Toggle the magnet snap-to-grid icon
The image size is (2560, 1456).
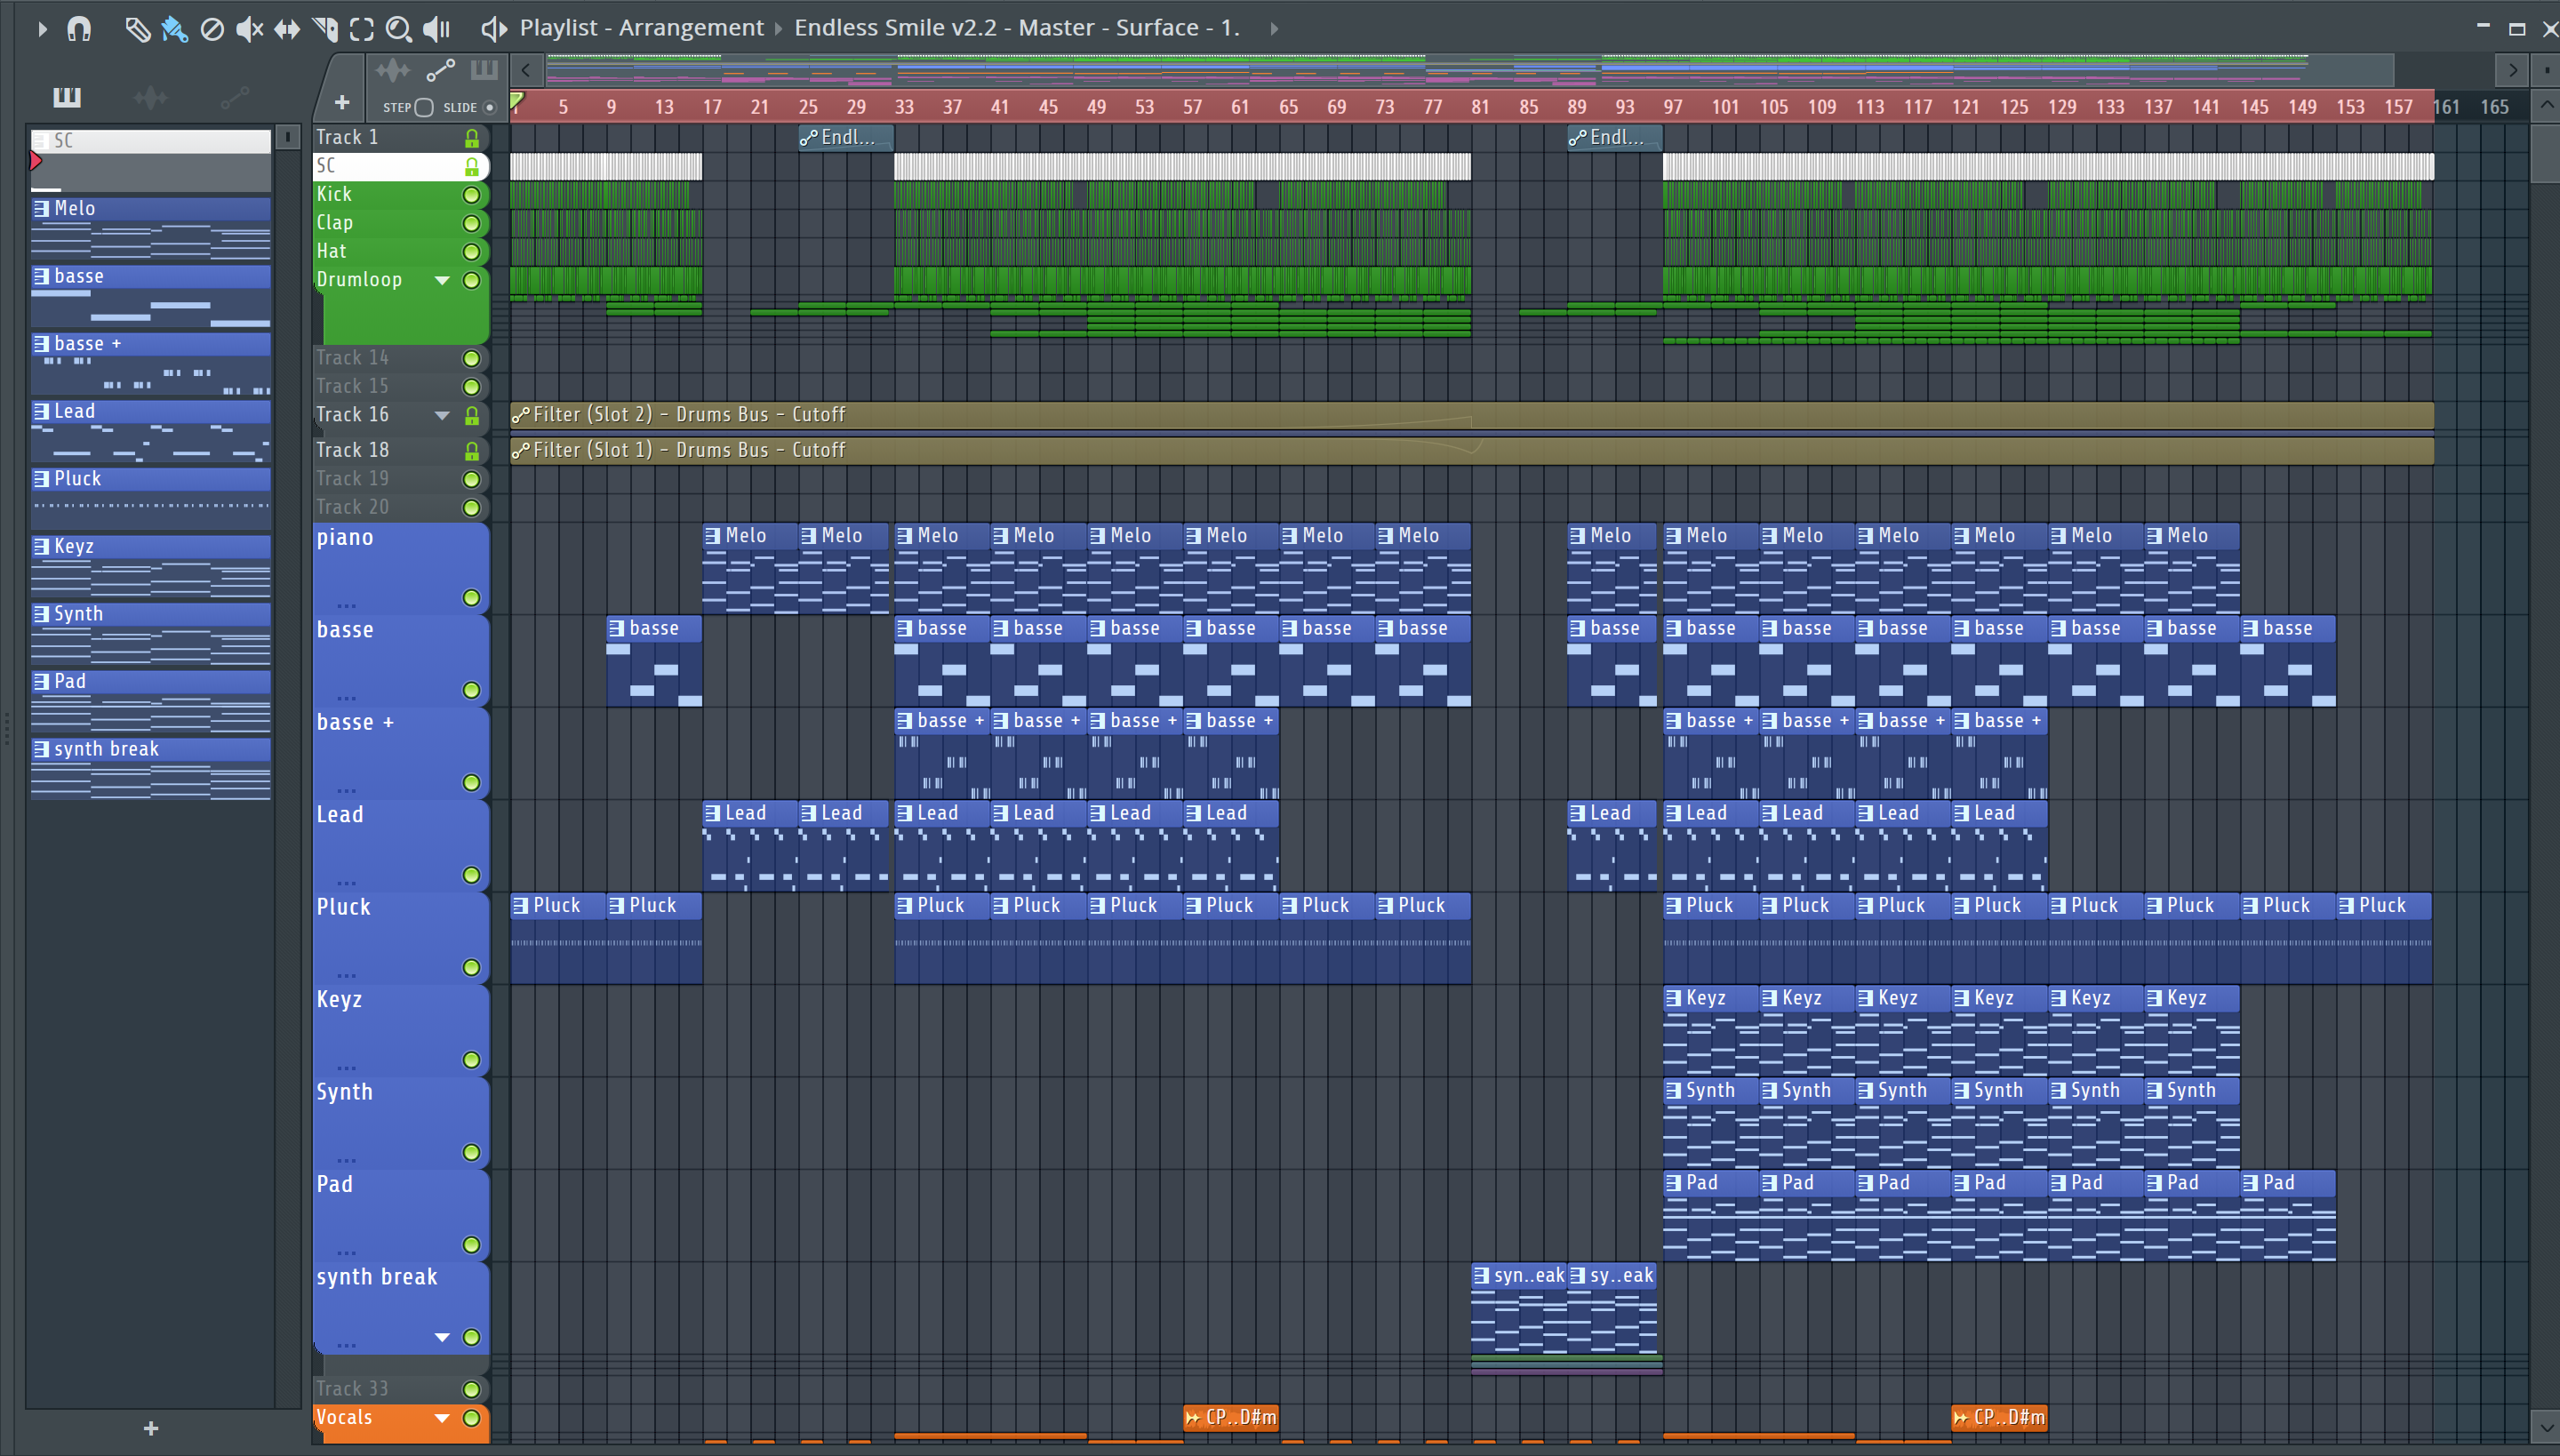(79, 29)
